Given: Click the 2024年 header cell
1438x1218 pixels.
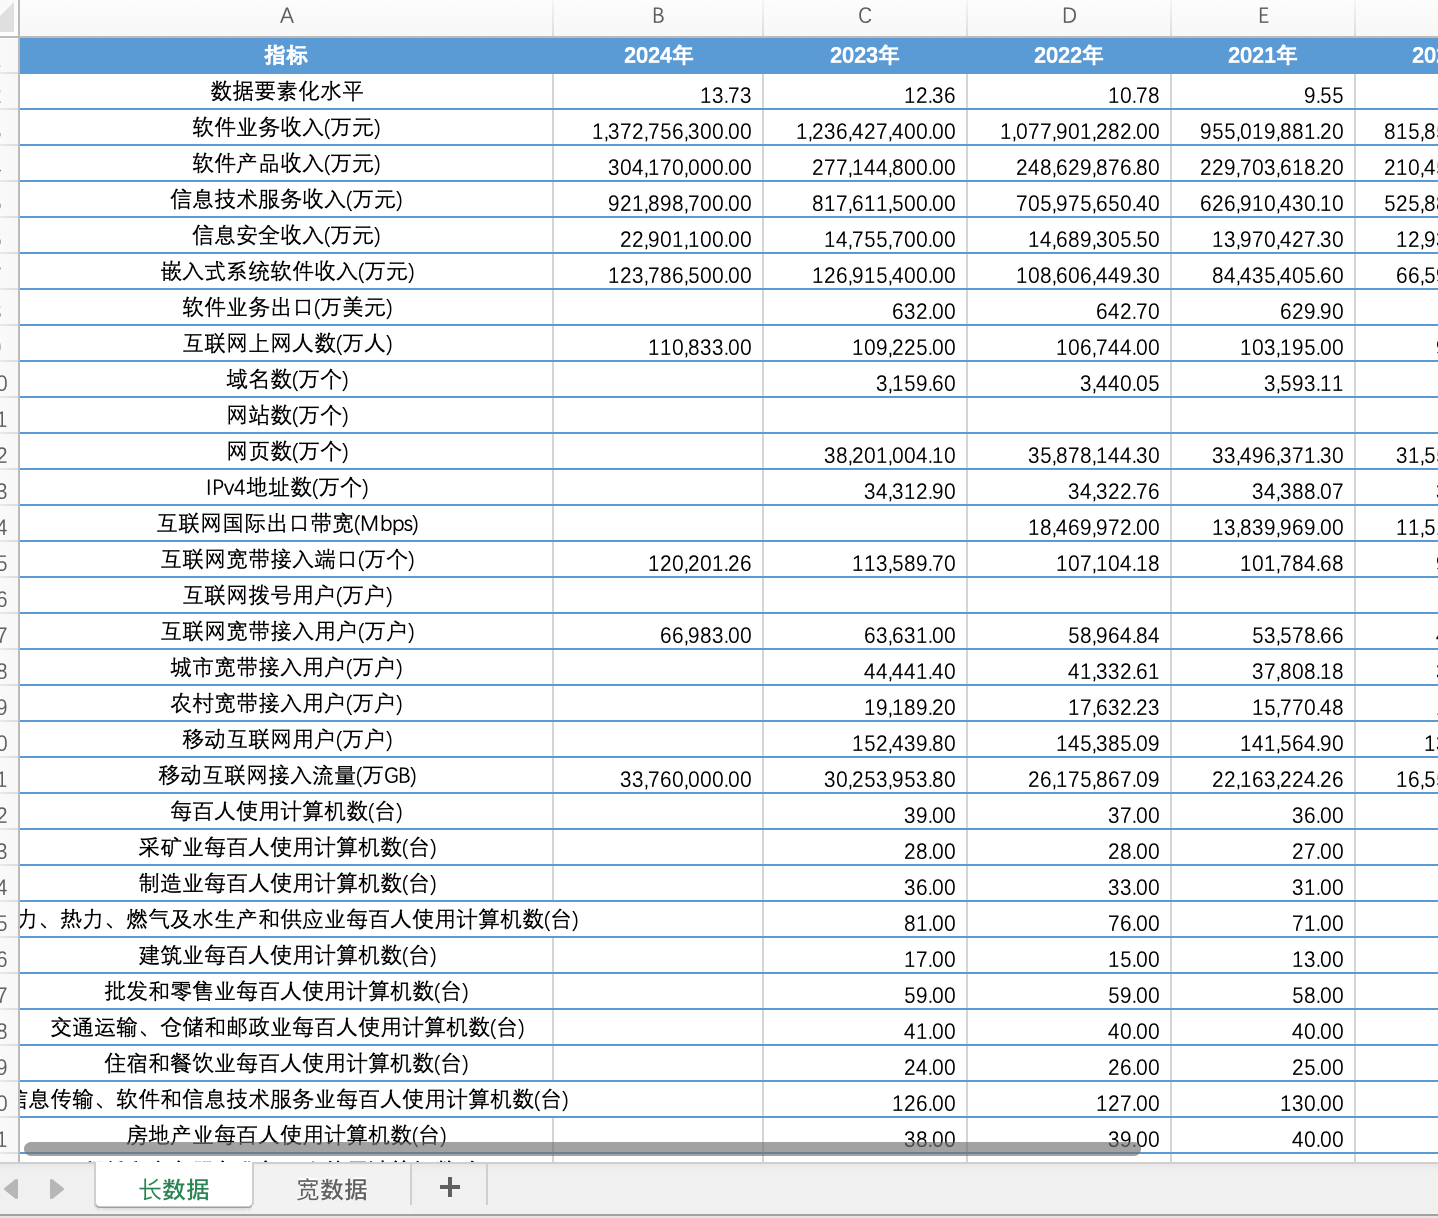Looking at the screenshot, I should click(x=658, y=56).
